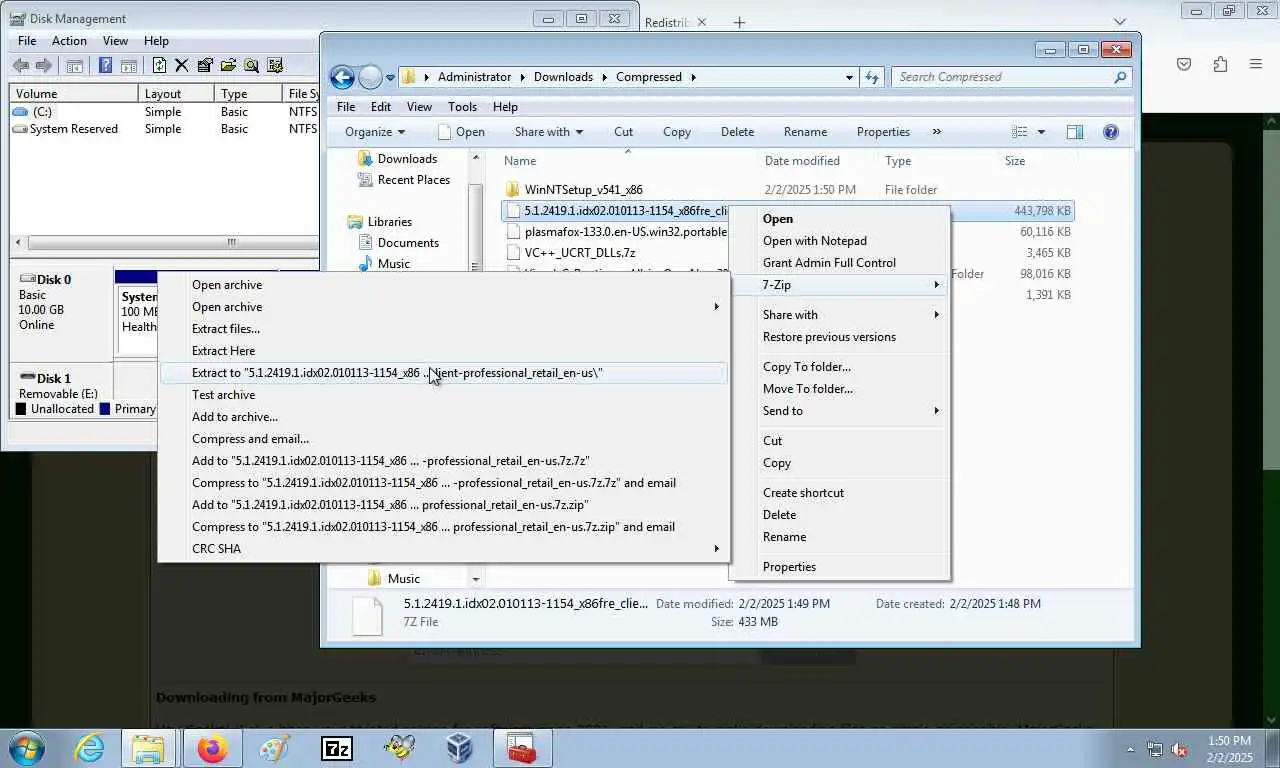The height and width of the screenshot is (768, 1280).
Task: Click the Back arrow in Disk Management toolbar
Action: click(20, 66)
